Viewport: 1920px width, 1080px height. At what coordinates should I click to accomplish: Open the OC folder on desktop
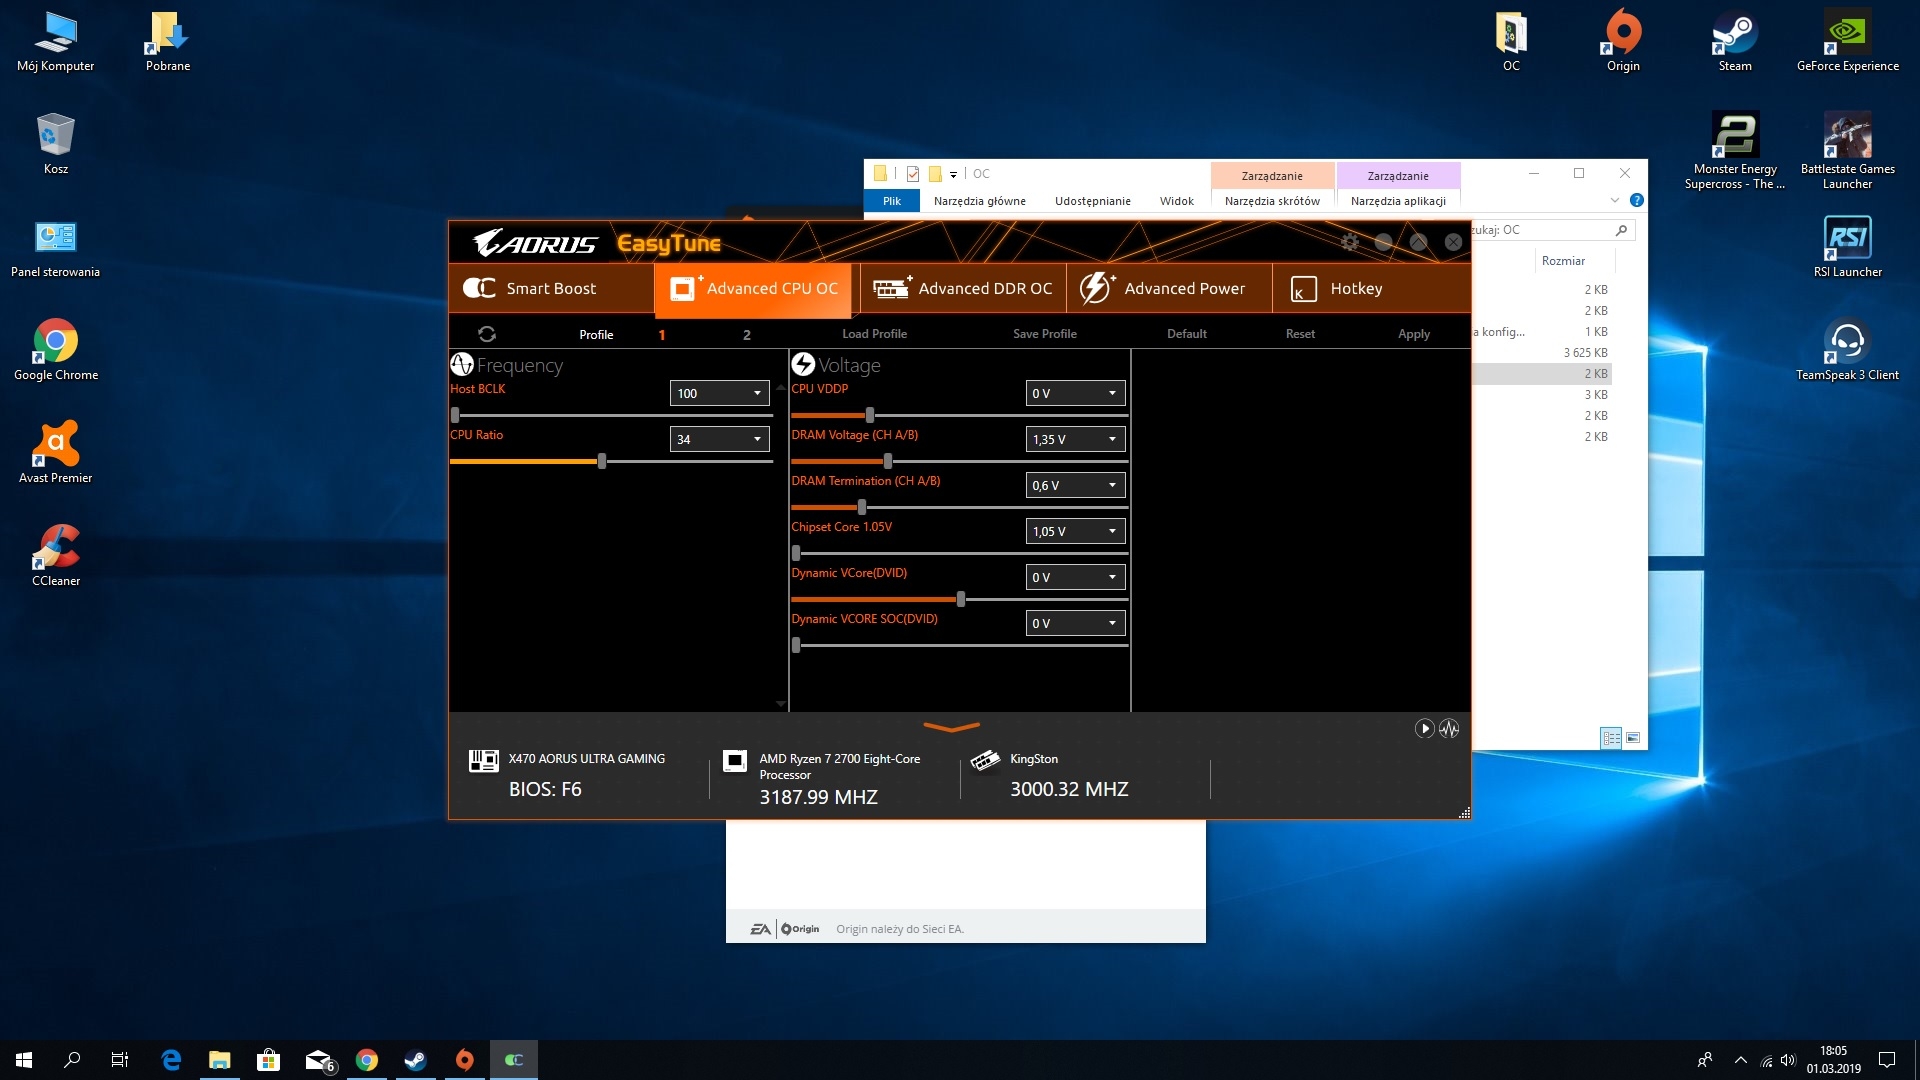(x=1511, y=43)
